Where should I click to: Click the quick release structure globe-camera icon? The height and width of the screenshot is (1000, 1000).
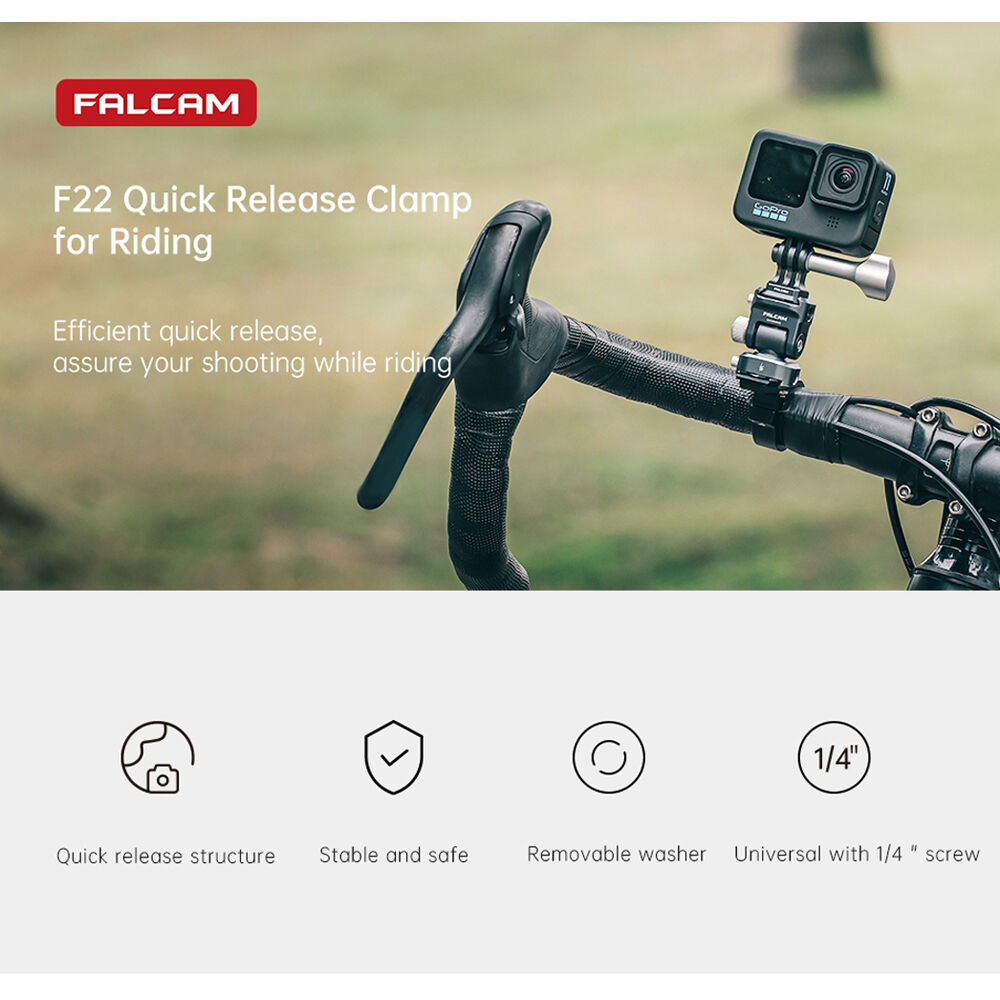coord(158,757)
